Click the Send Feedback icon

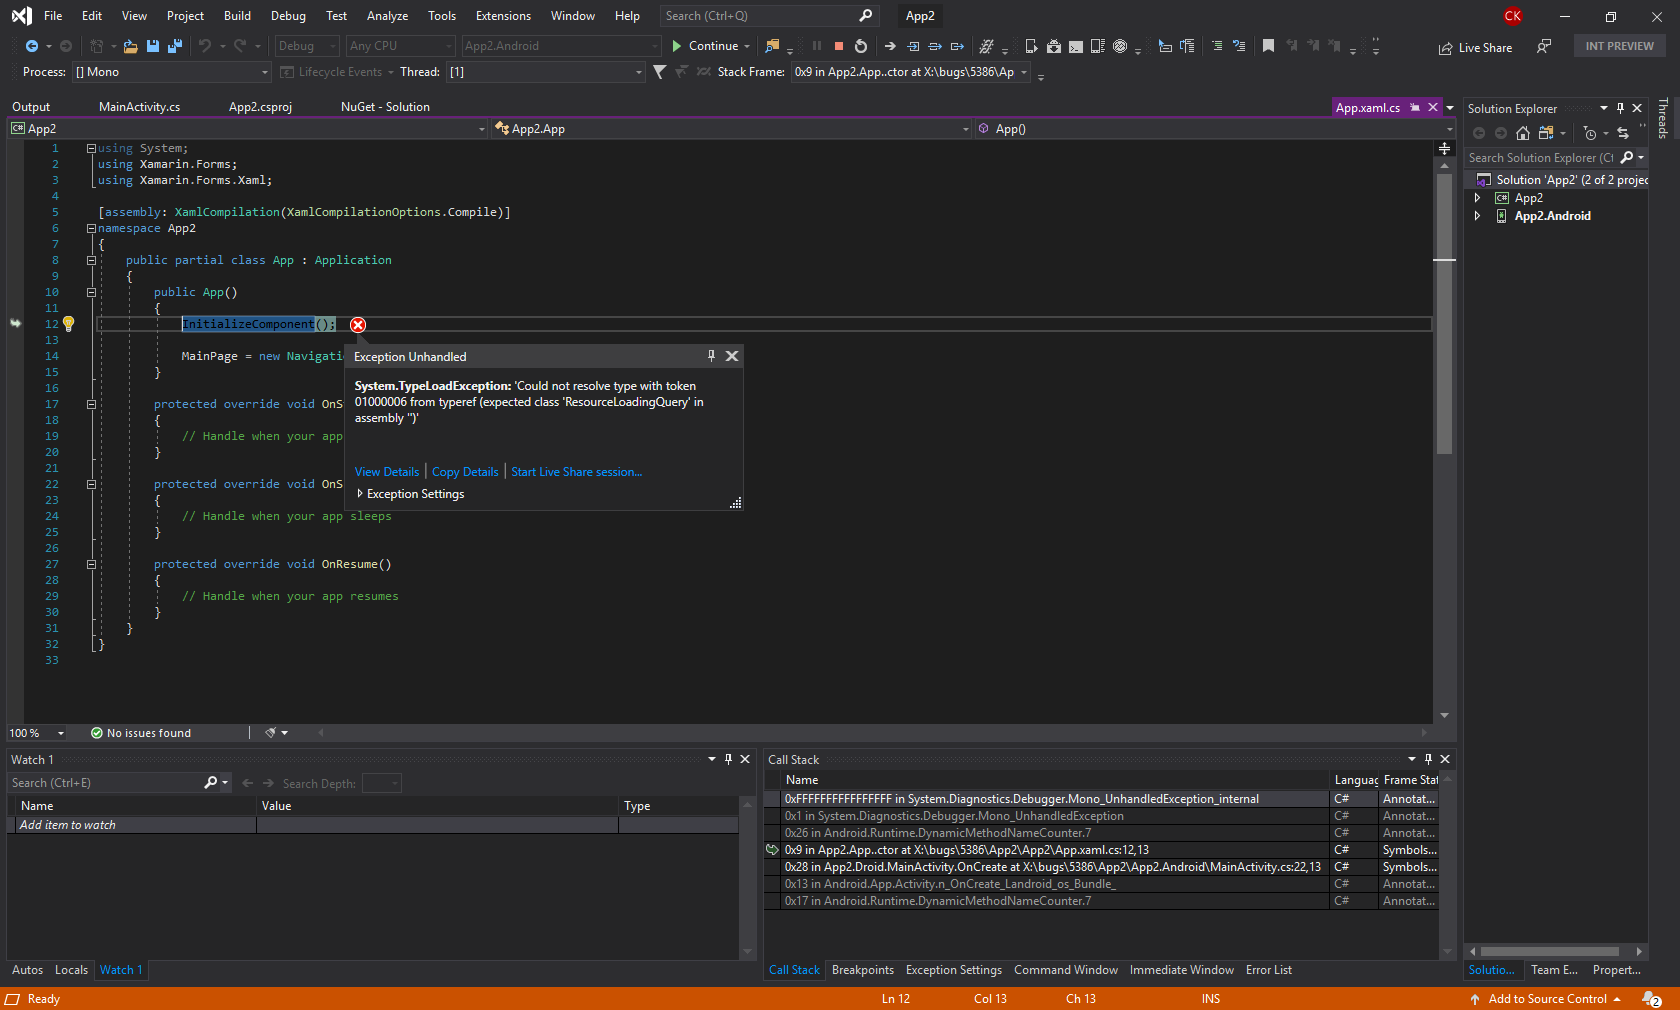pos(1544,46)
